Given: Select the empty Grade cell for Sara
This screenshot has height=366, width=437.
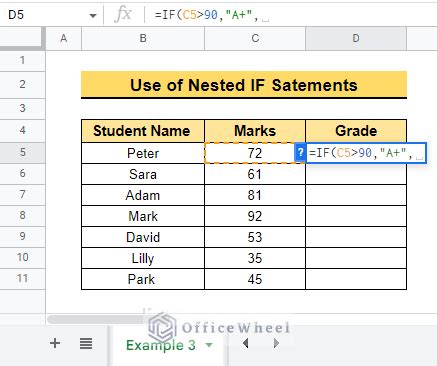Looking at the screenshot, I should click(x=356, y=174).
